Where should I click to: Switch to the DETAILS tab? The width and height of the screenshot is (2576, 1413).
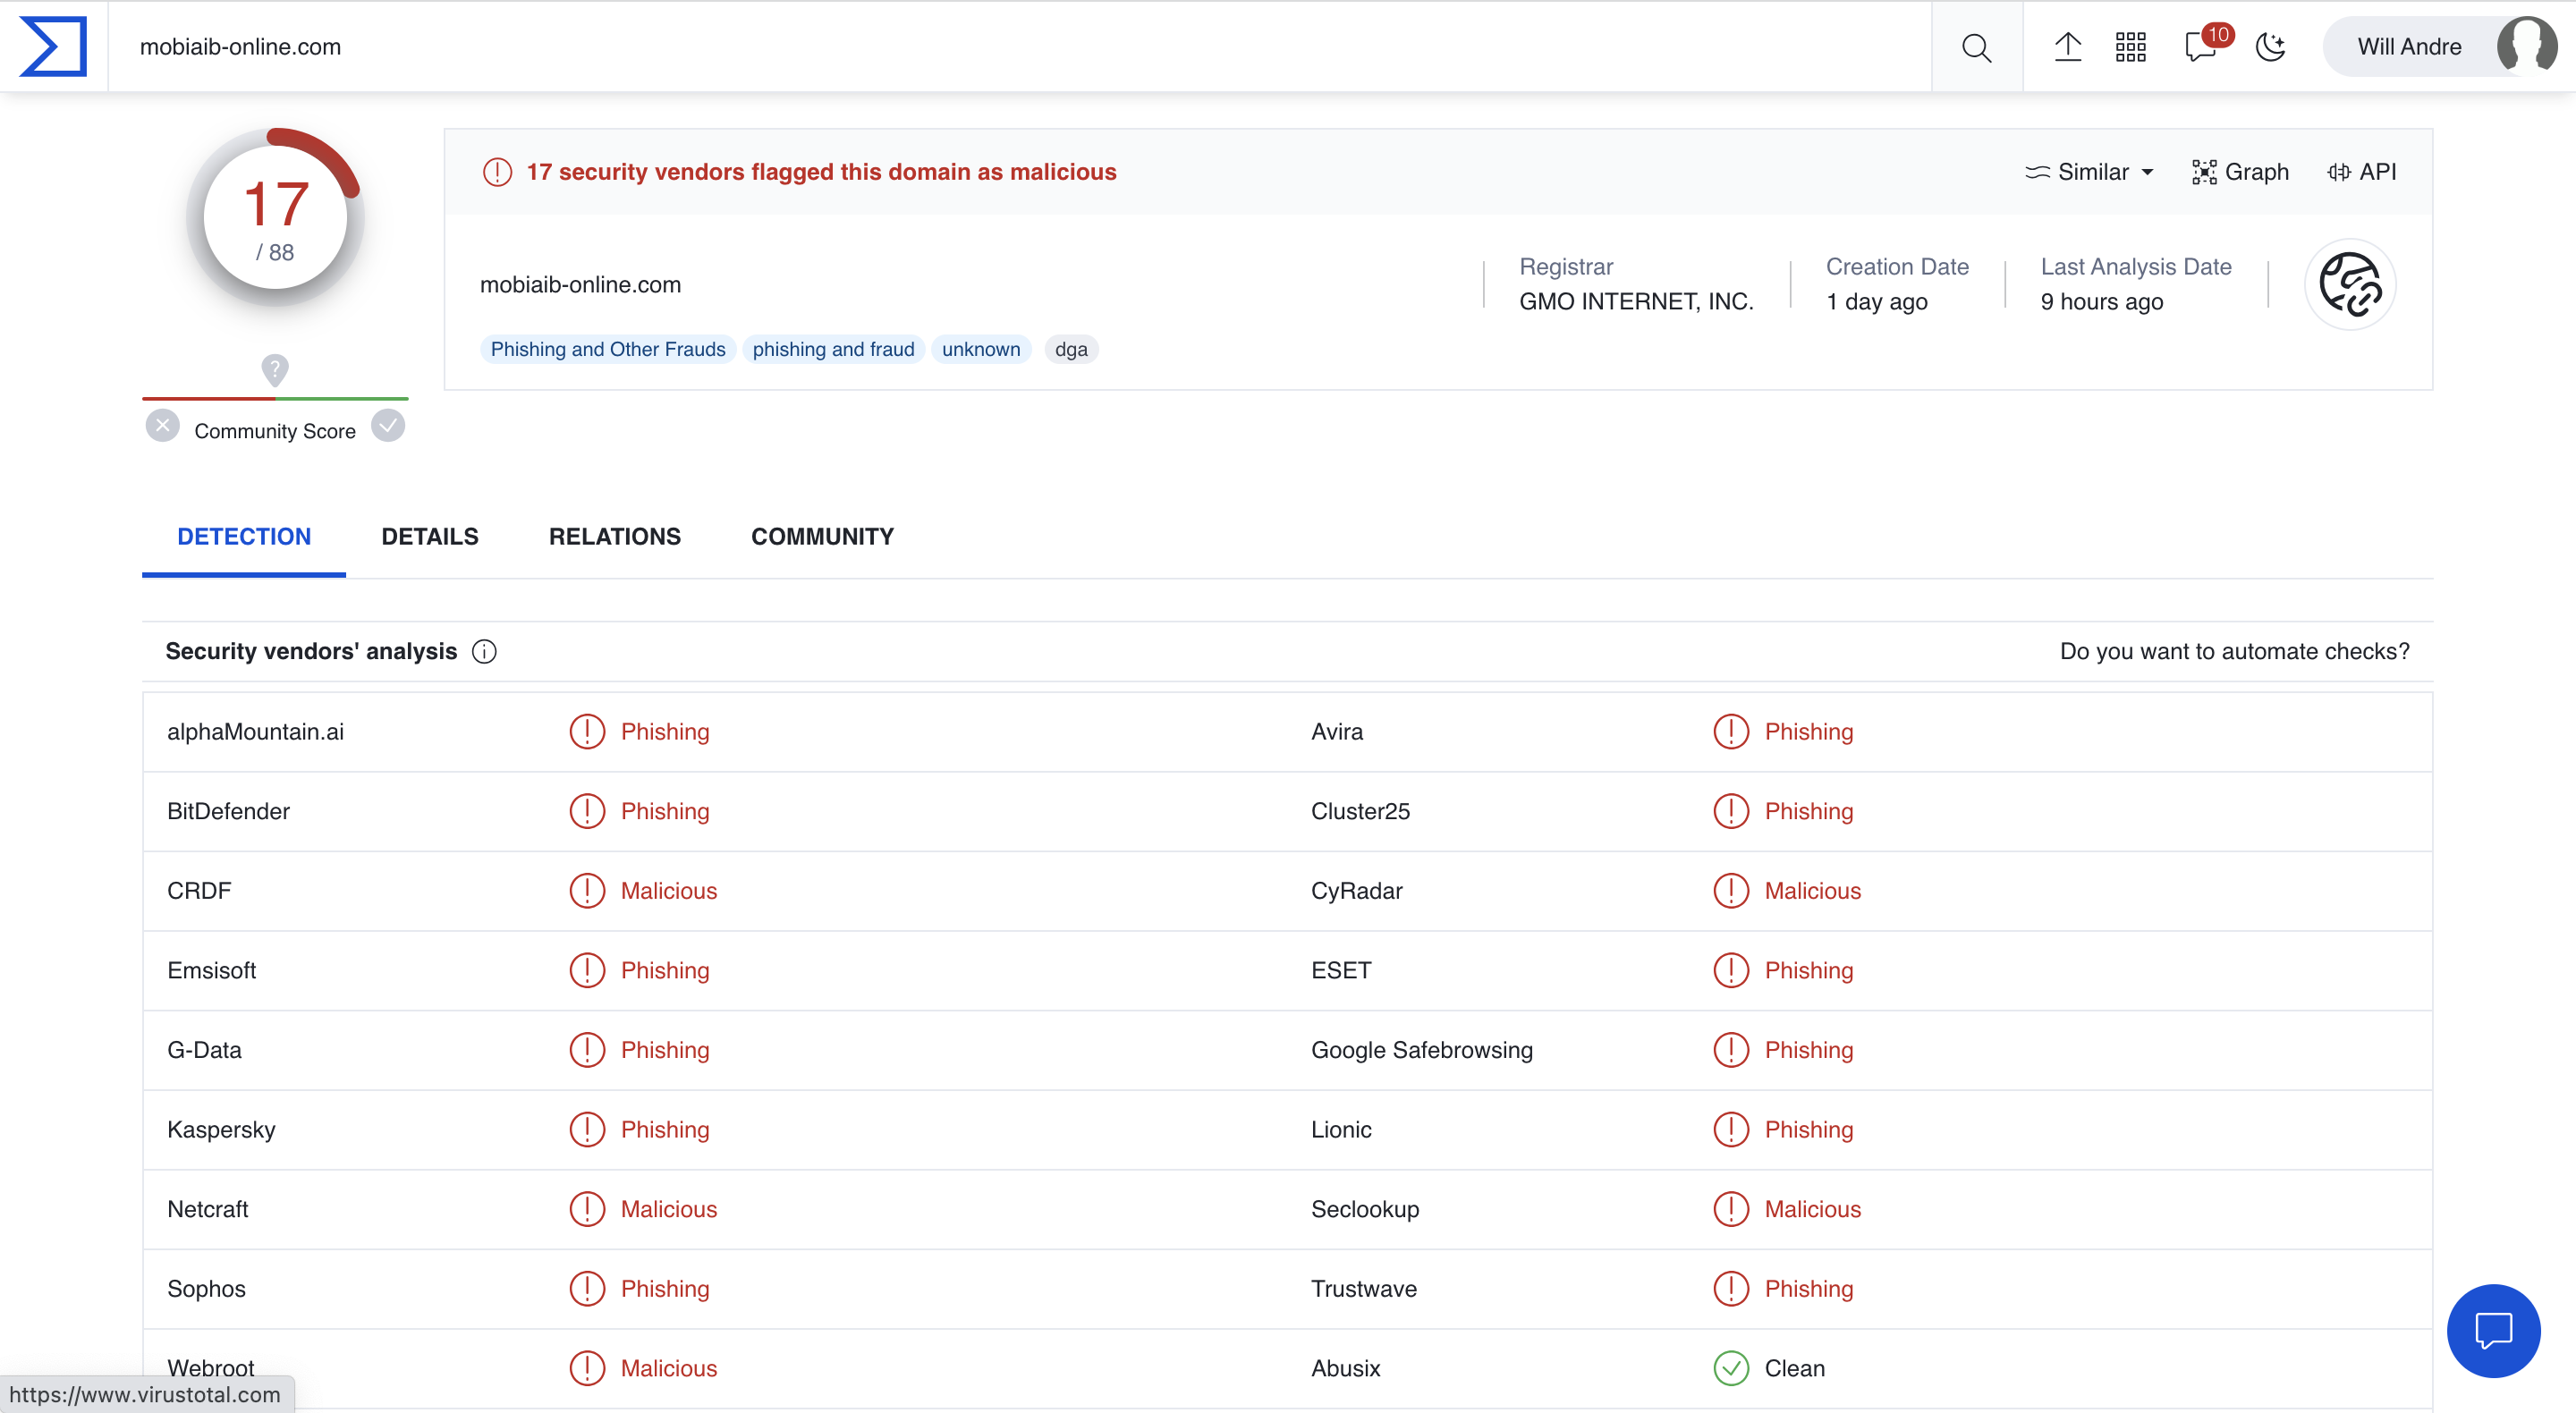[x=430, y=537]
